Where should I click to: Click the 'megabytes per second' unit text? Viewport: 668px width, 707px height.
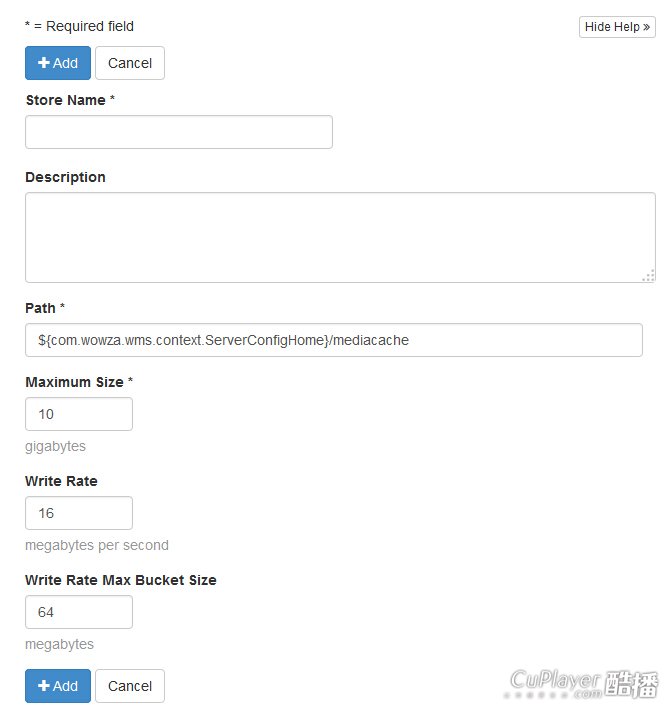click(x=97, y=545)
